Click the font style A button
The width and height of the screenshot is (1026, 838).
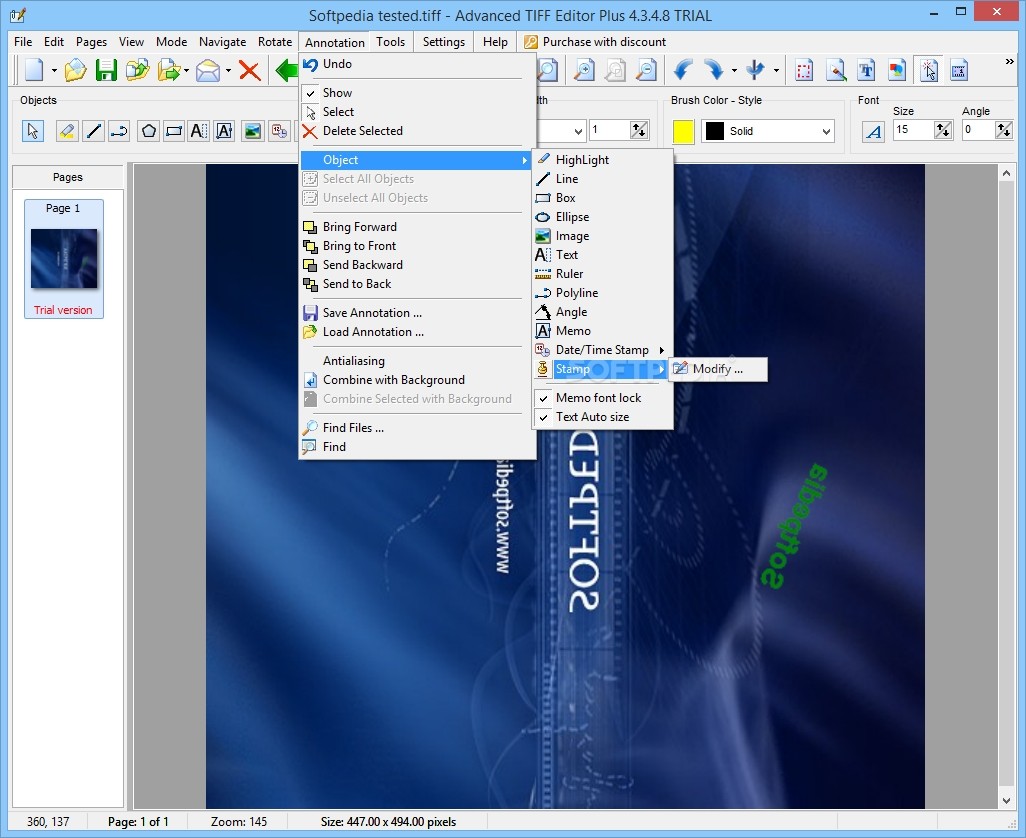click(874, 131)
